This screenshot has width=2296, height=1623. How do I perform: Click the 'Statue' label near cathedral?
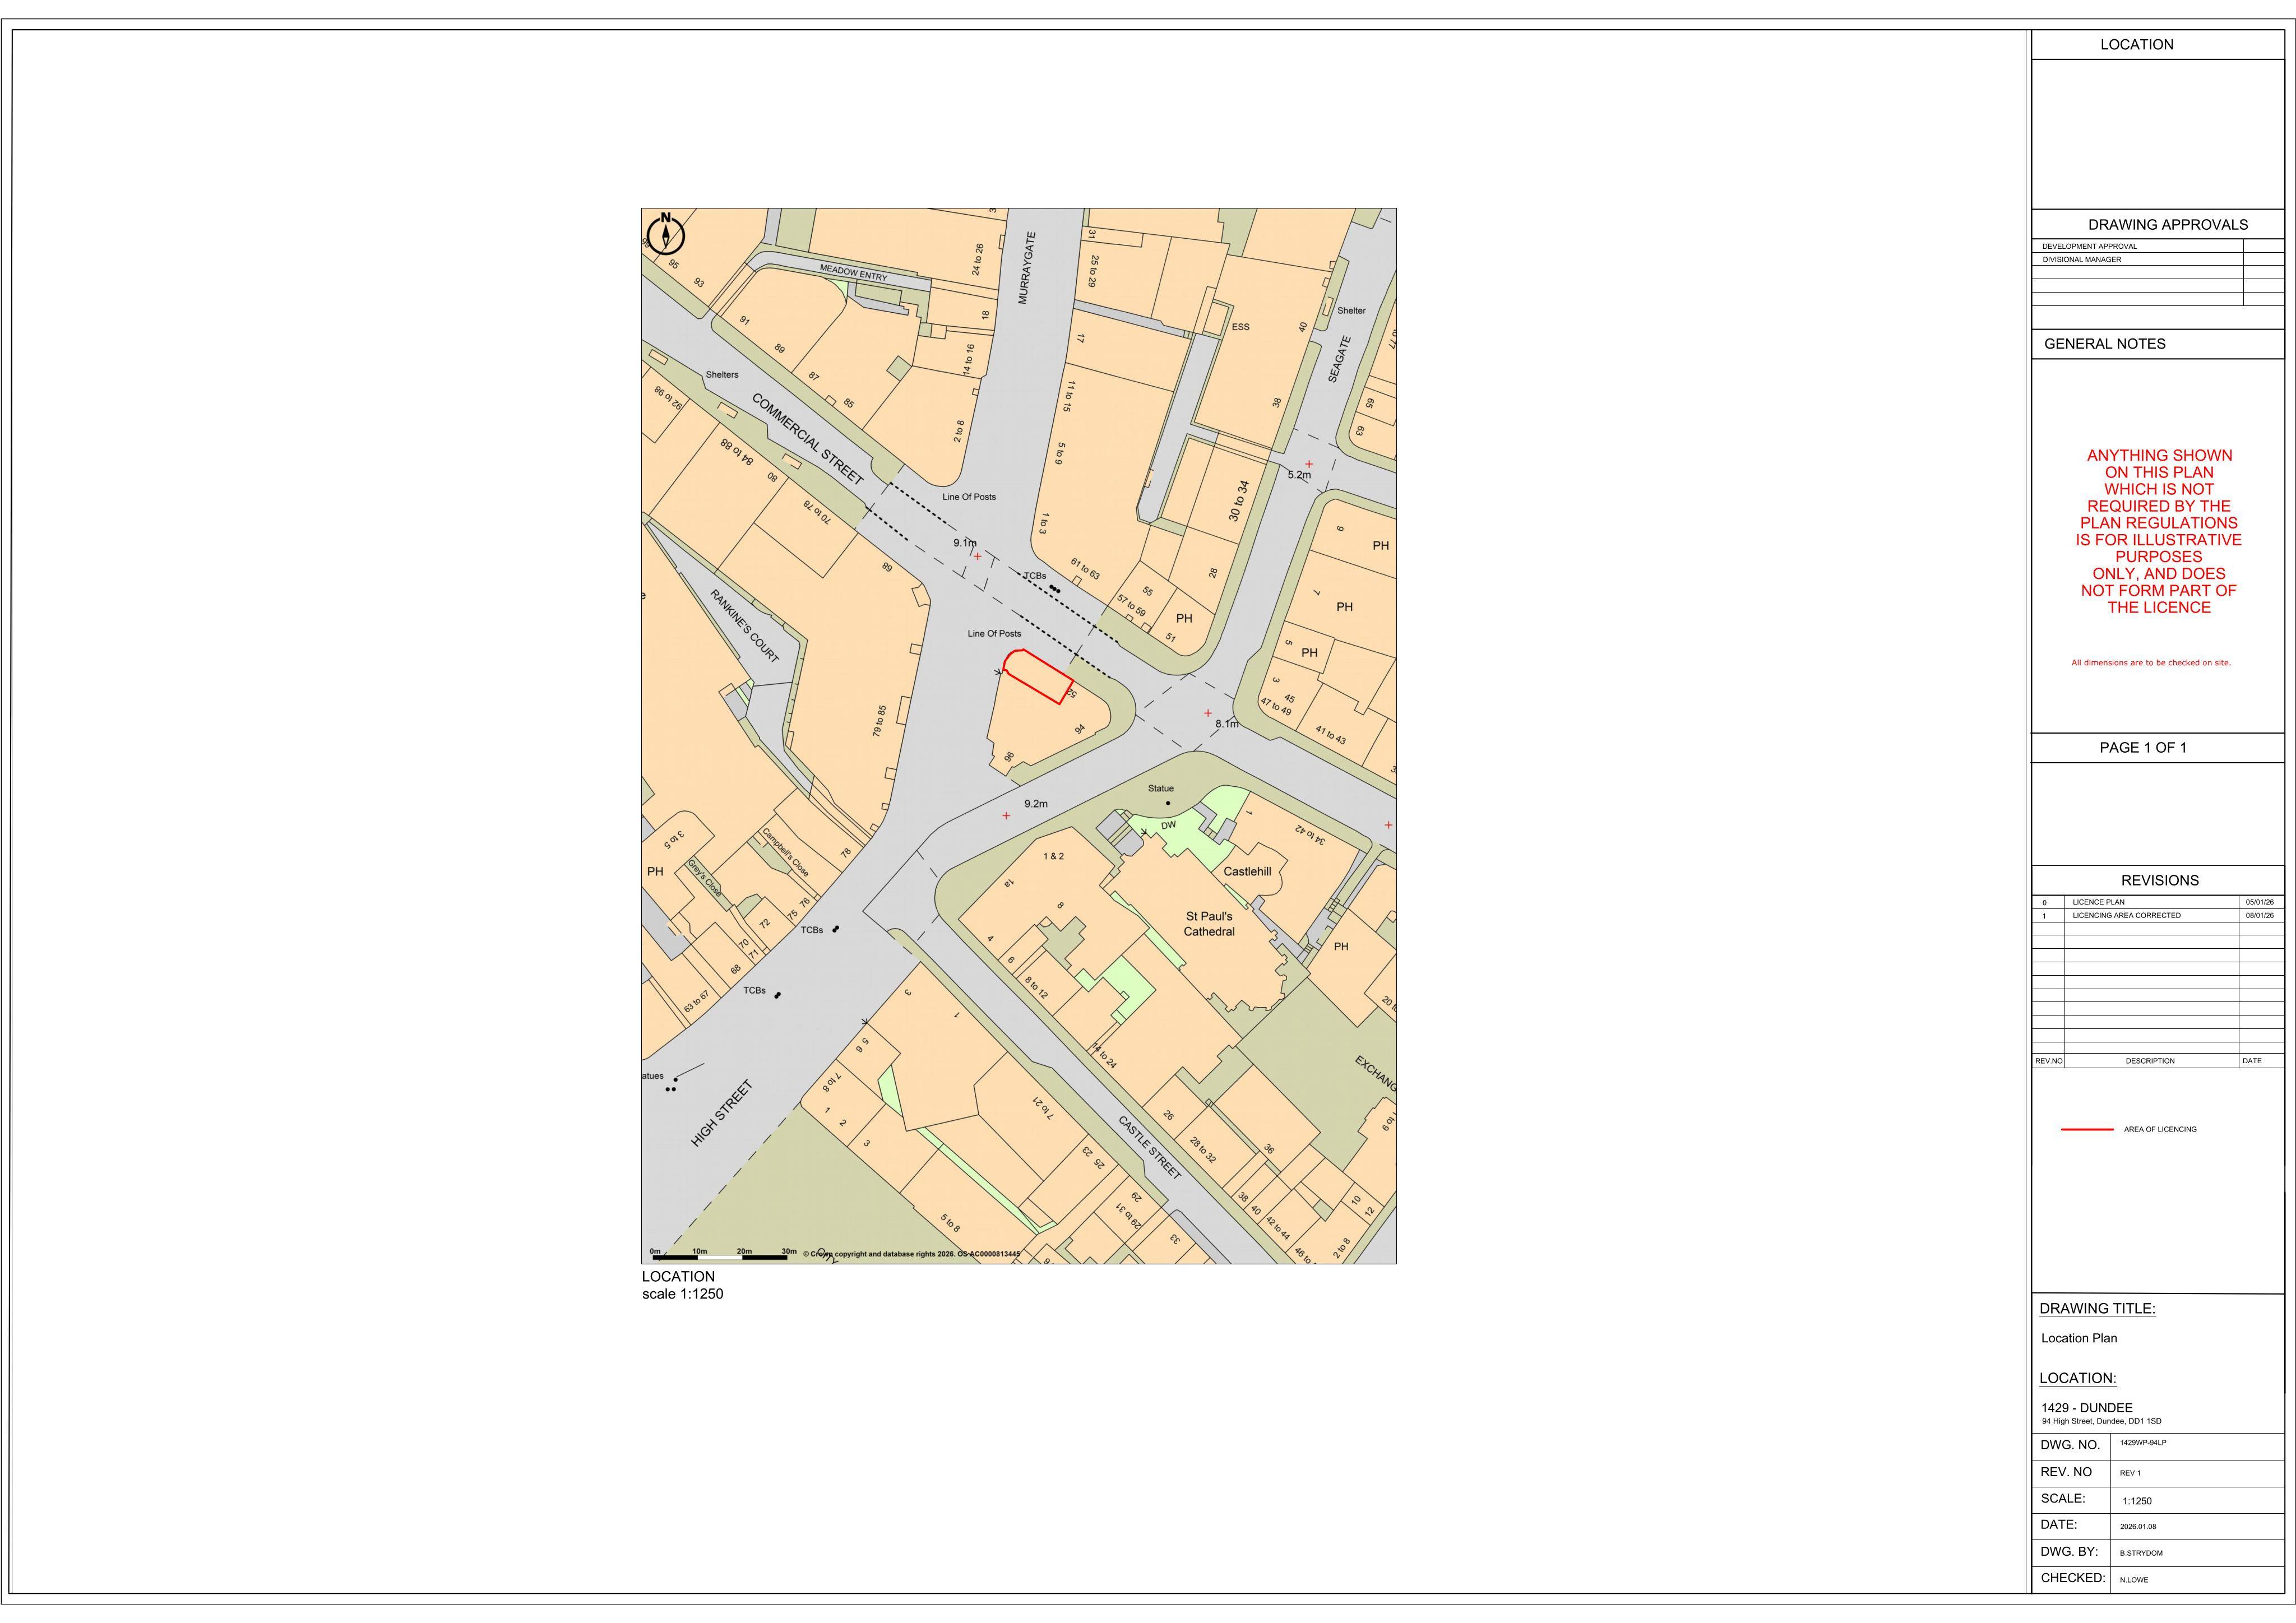(x=1161, y=788)
